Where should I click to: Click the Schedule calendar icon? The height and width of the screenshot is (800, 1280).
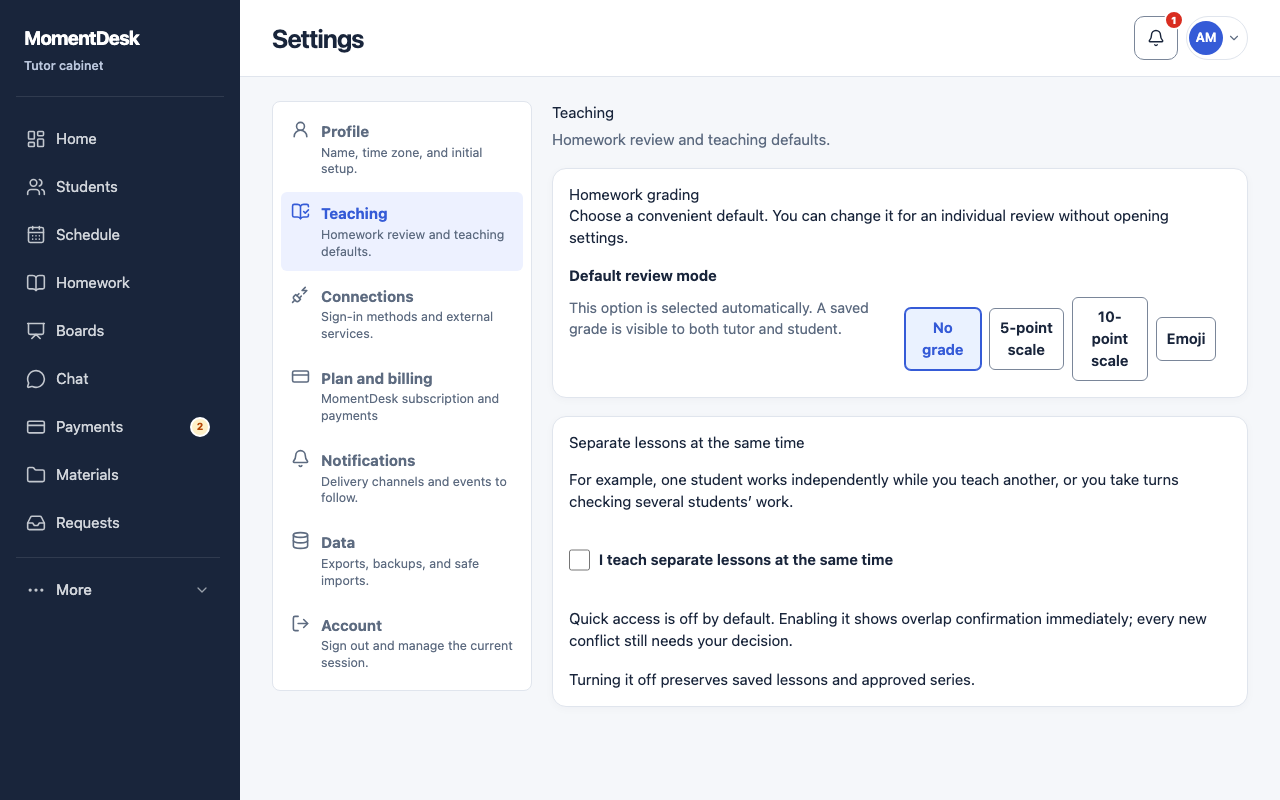point(36,235)
